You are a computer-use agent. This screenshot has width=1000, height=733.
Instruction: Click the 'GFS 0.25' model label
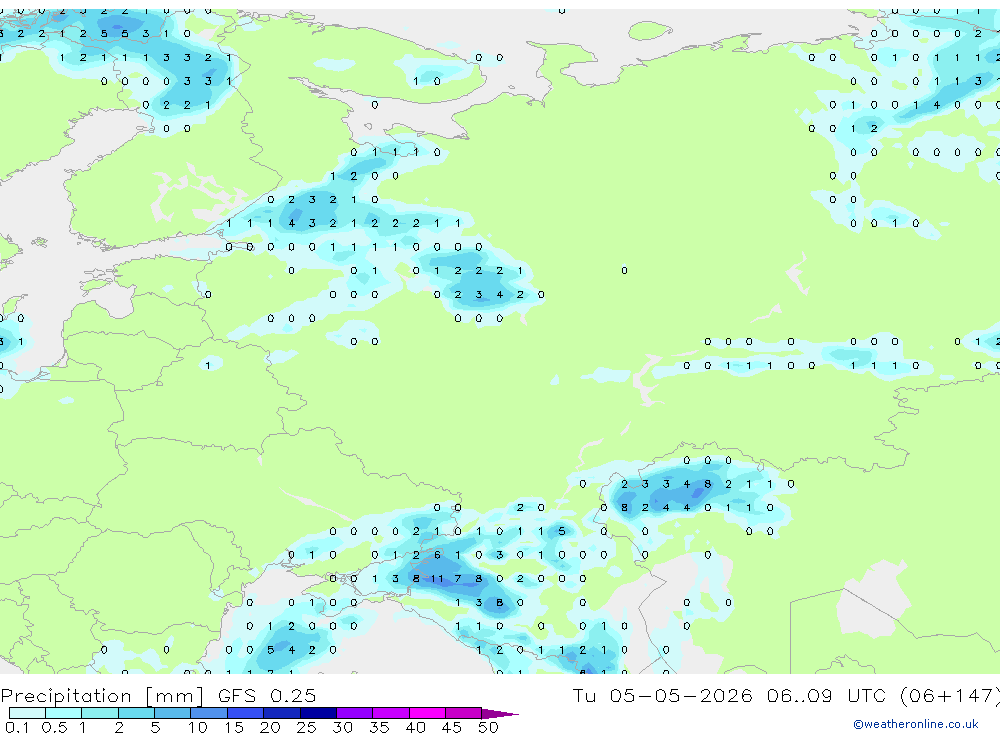tap(267, 695)
